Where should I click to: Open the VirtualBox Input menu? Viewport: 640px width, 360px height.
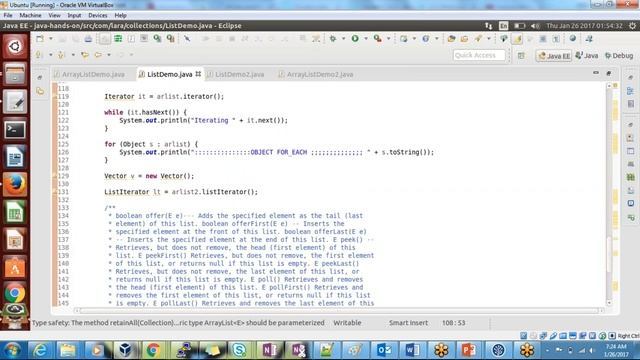(x=74, y=15)
